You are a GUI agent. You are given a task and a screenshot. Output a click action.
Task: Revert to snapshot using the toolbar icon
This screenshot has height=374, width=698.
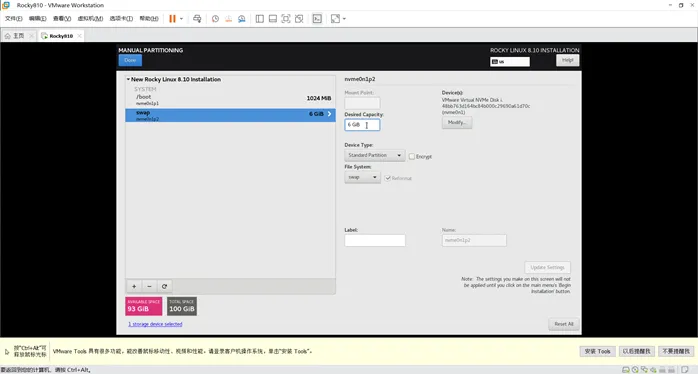228,19
